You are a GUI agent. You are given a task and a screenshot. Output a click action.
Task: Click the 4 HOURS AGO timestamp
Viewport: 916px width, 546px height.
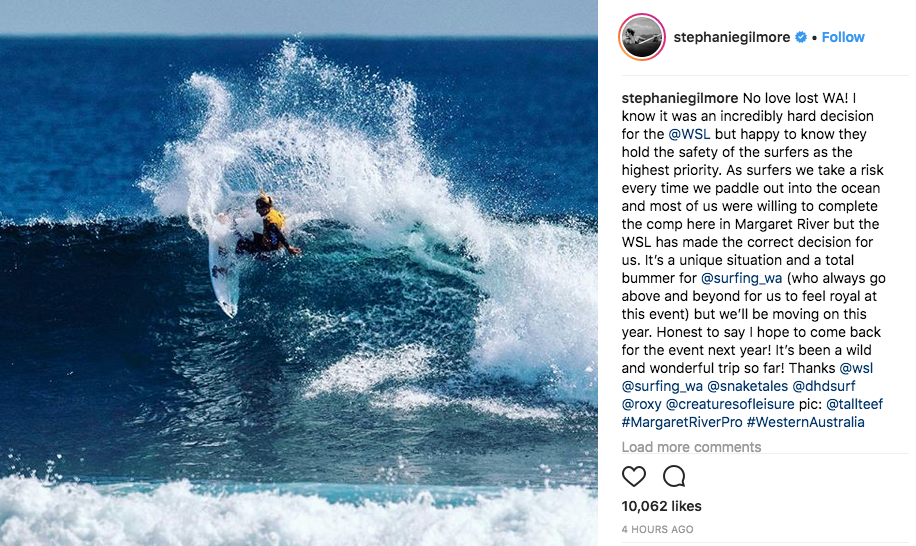[x=657, y=530]
